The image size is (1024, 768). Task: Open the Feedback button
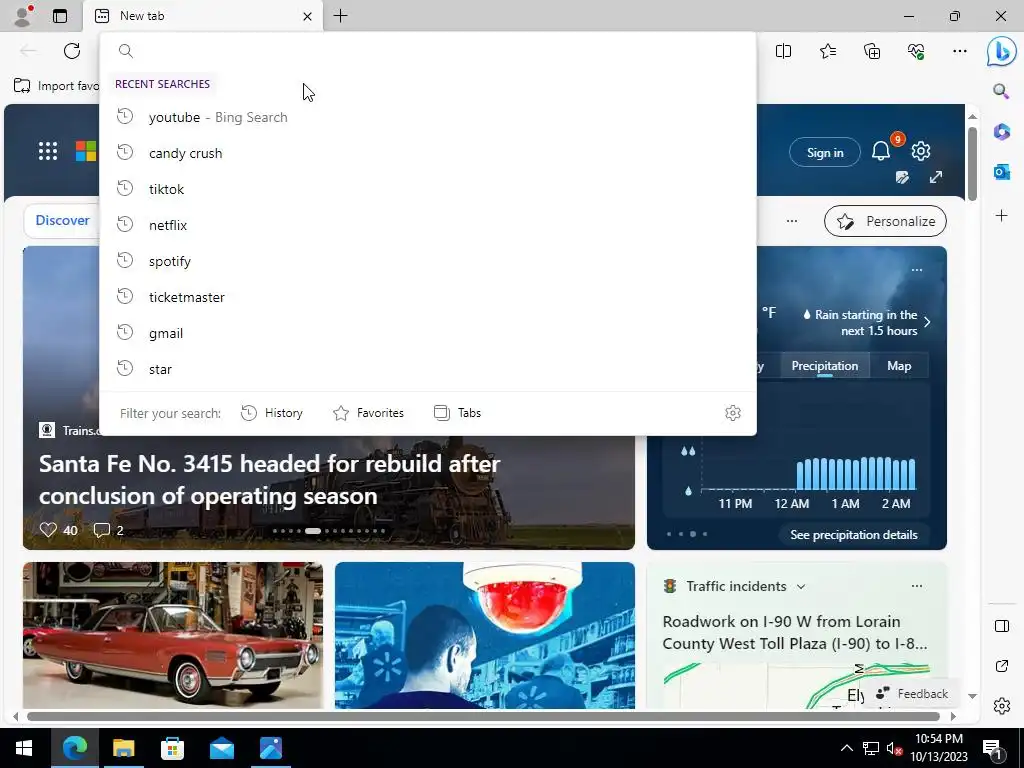(x=912, y=694)
